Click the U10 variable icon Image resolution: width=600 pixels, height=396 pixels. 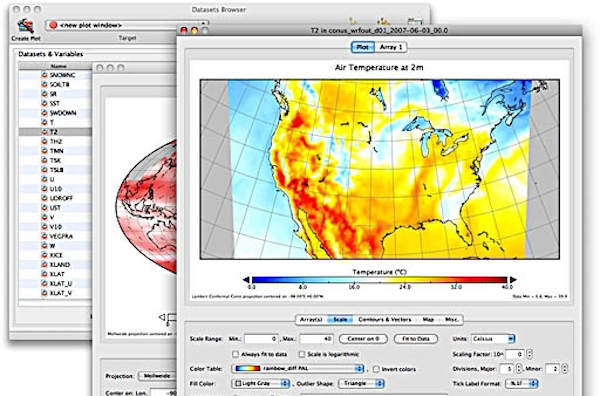pos(45,189)
